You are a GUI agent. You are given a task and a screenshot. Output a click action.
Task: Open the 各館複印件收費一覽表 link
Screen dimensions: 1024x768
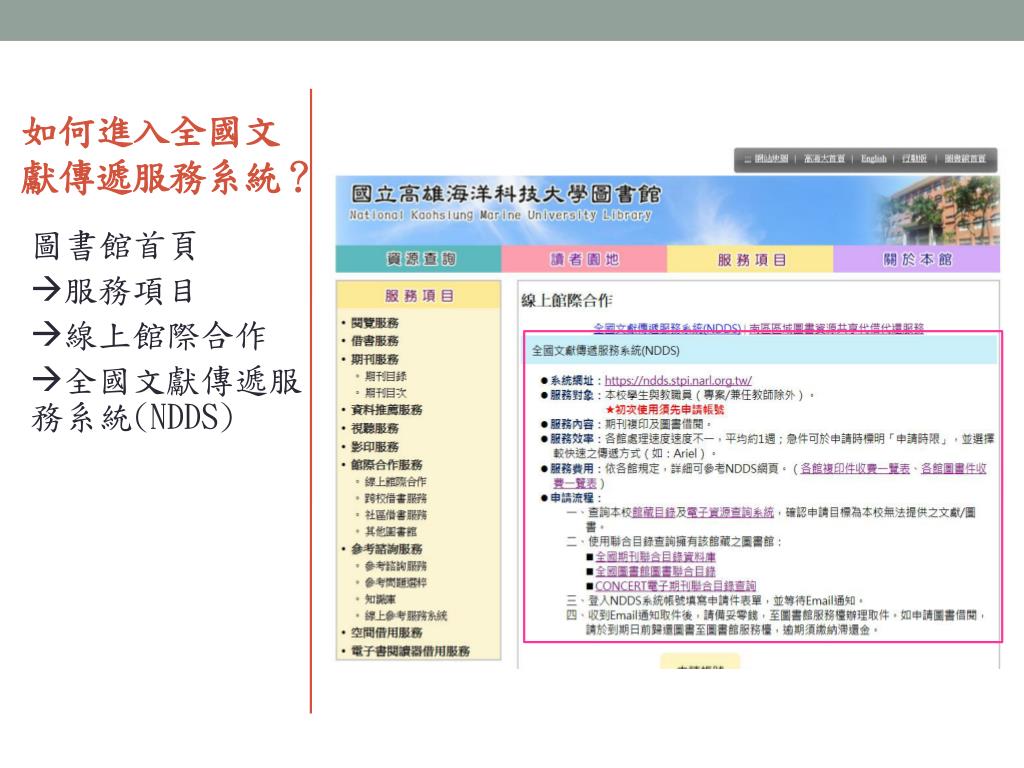pyautogui.click(x=855, y=468)
